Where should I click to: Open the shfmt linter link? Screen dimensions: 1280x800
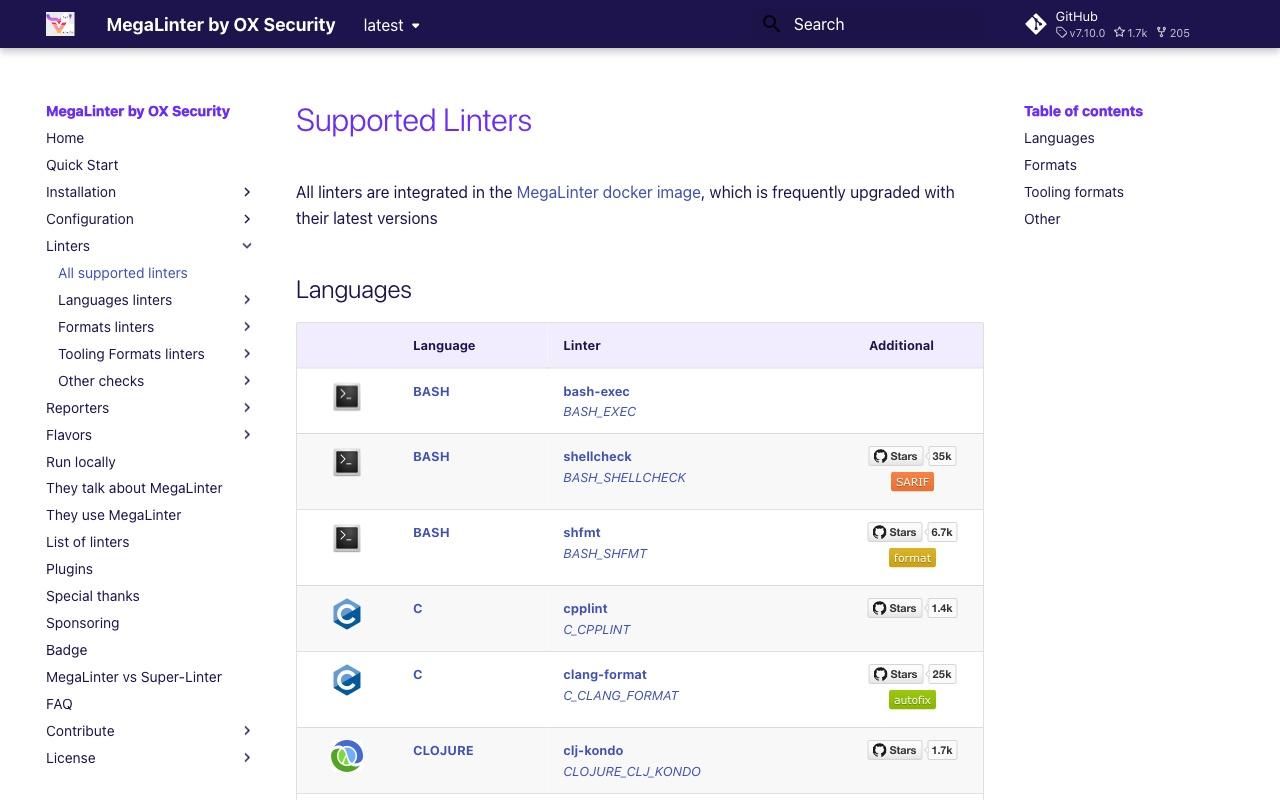click(582, 532)
